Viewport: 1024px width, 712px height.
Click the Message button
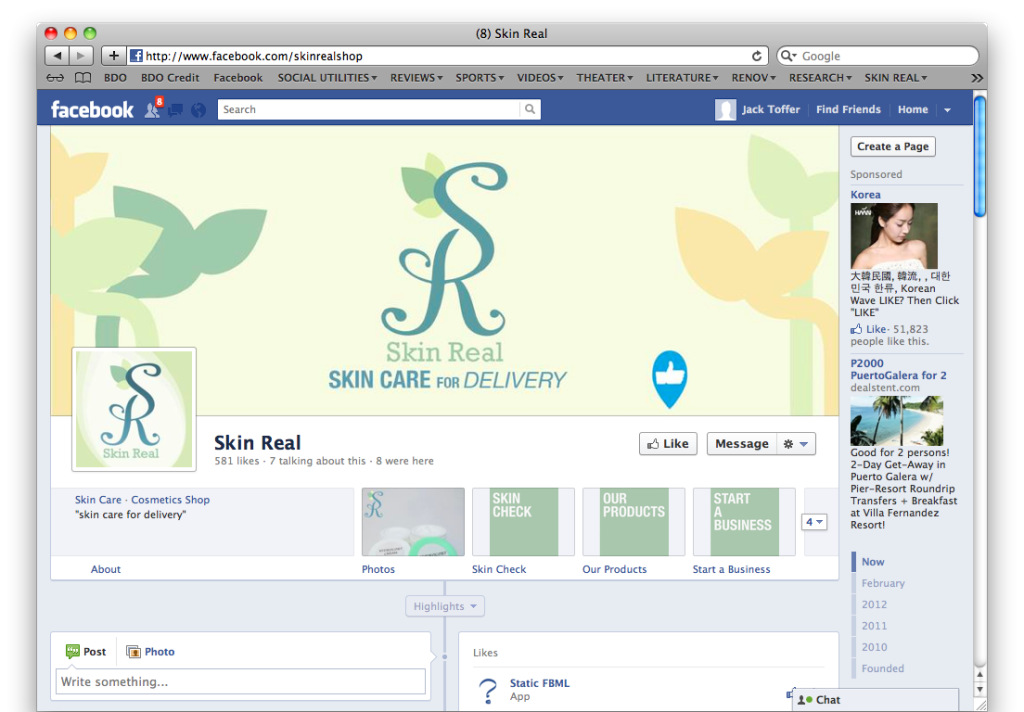pos(742,444)
